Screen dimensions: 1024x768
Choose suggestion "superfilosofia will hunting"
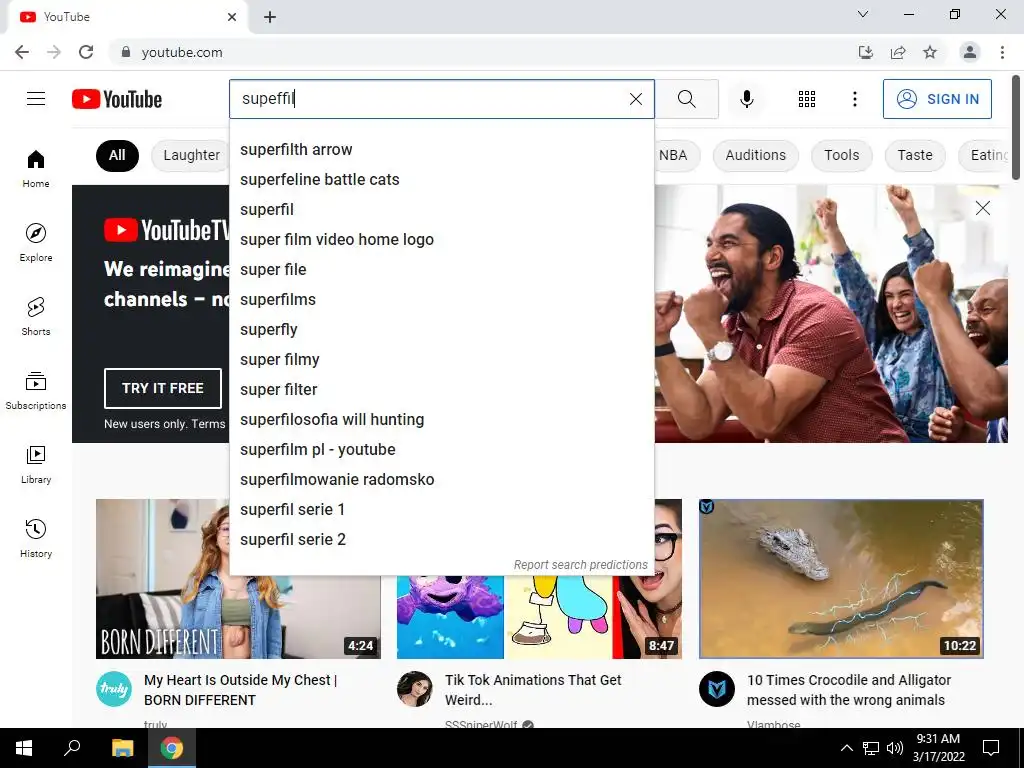441,420
